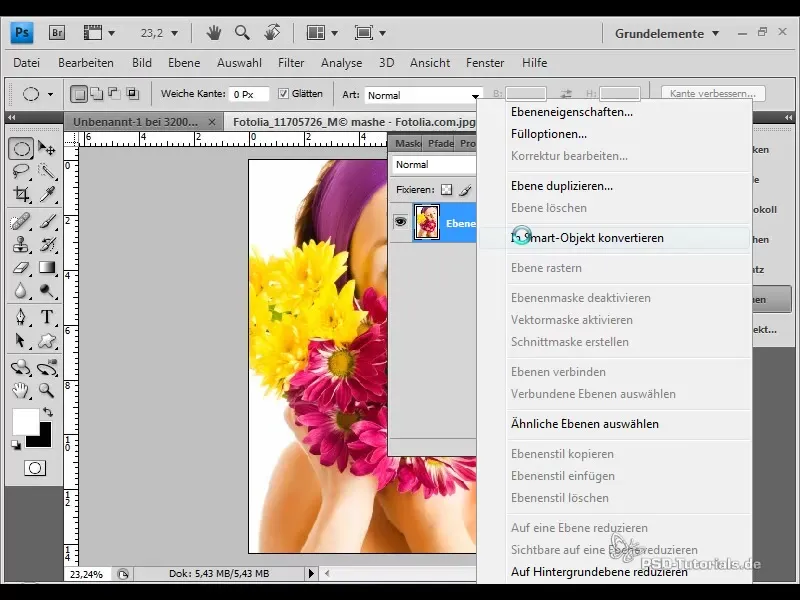Choose Ebeneneigenschaften from context menu
This screenshot has width=800, height=600.
[x=615, y=112]
